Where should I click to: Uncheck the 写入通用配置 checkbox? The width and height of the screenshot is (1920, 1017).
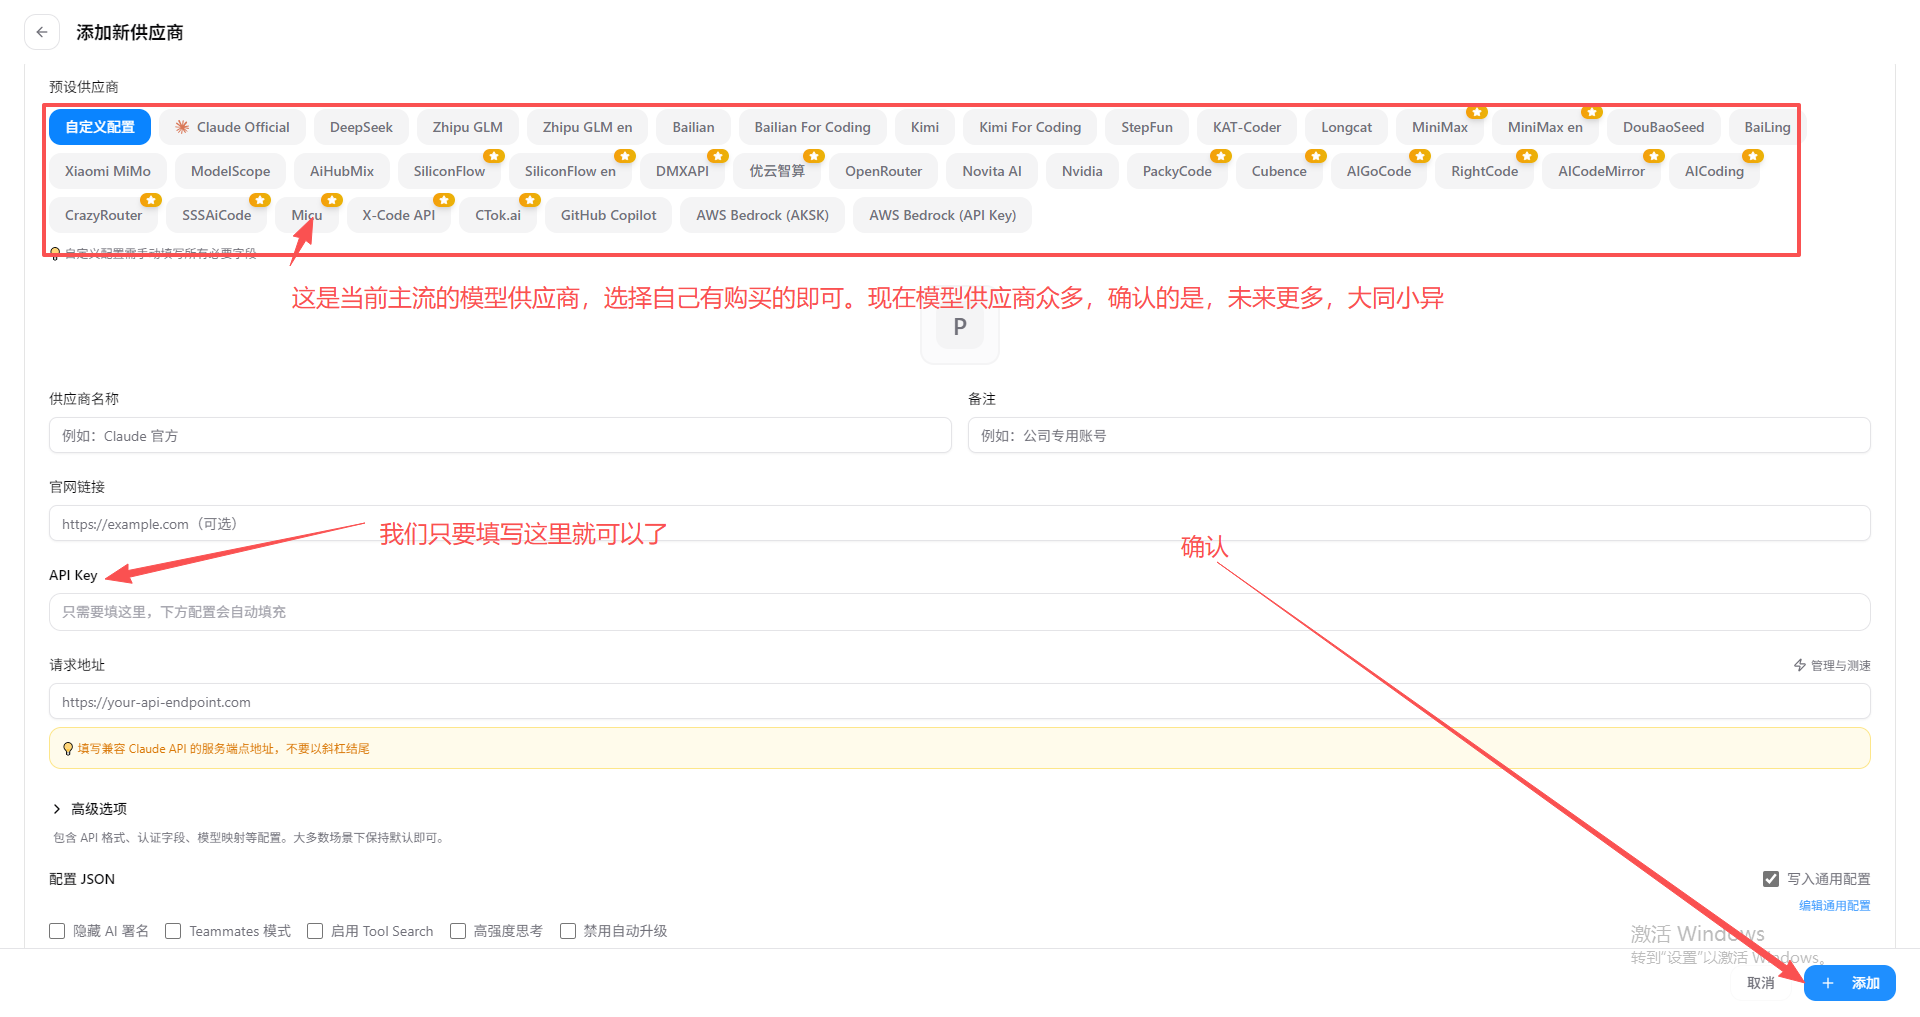(x=1772, y=878)
